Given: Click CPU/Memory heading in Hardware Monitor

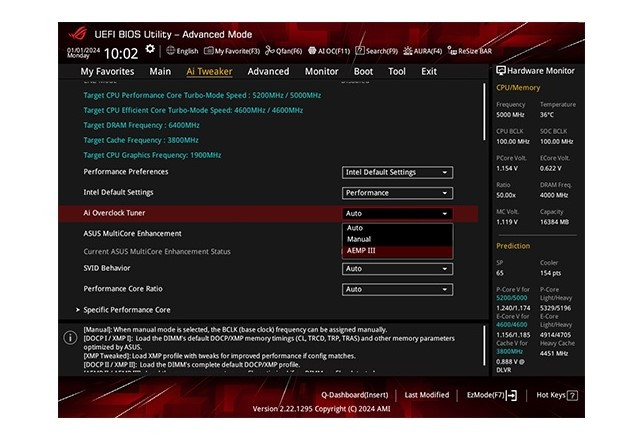Looking at the screenshot, I should [518, 88].
